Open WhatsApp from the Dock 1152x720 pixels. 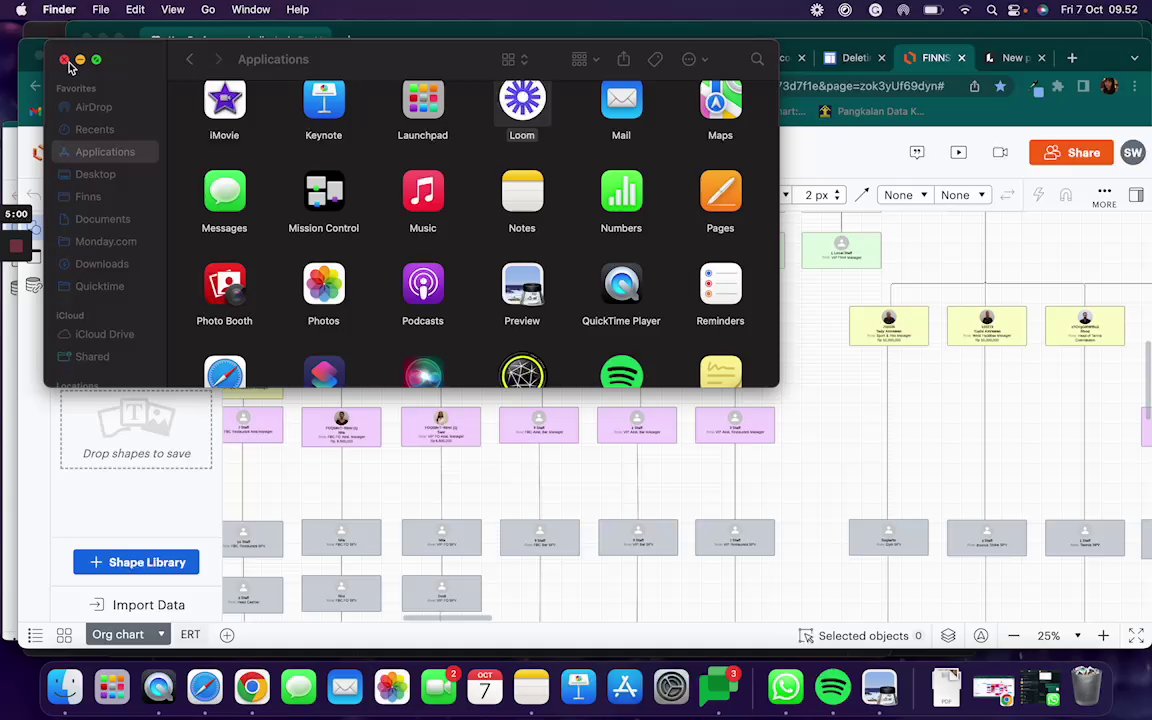pyautogui.click(x=785, y=688)
